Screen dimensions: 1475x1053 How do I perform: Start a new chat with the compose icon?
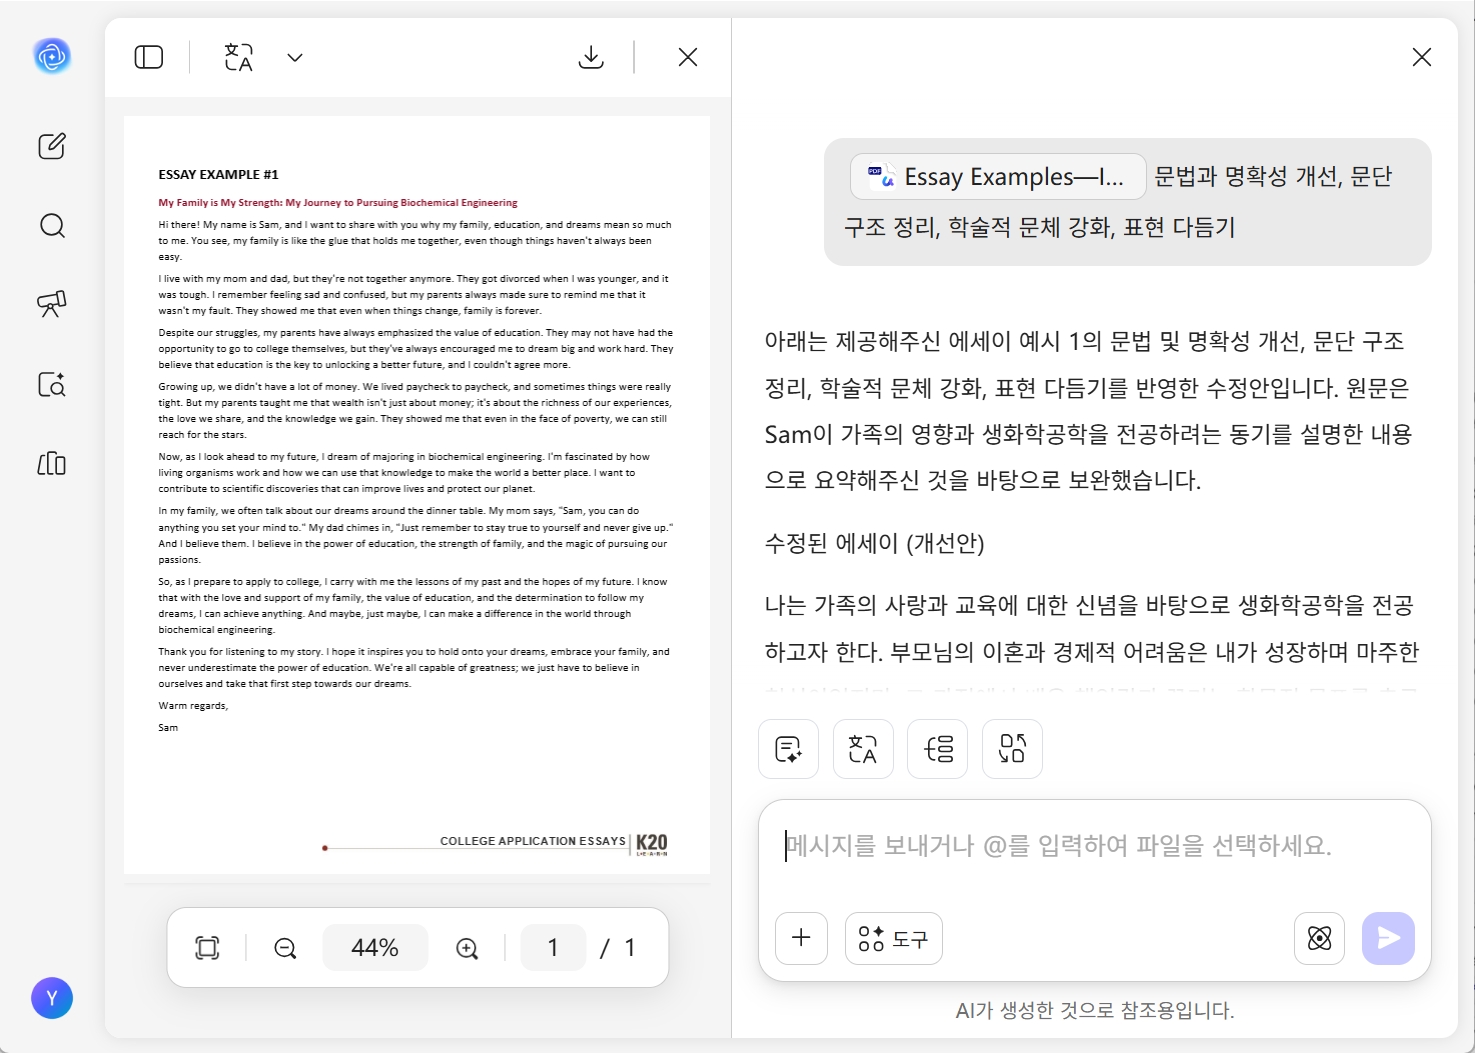pos(52,146)
